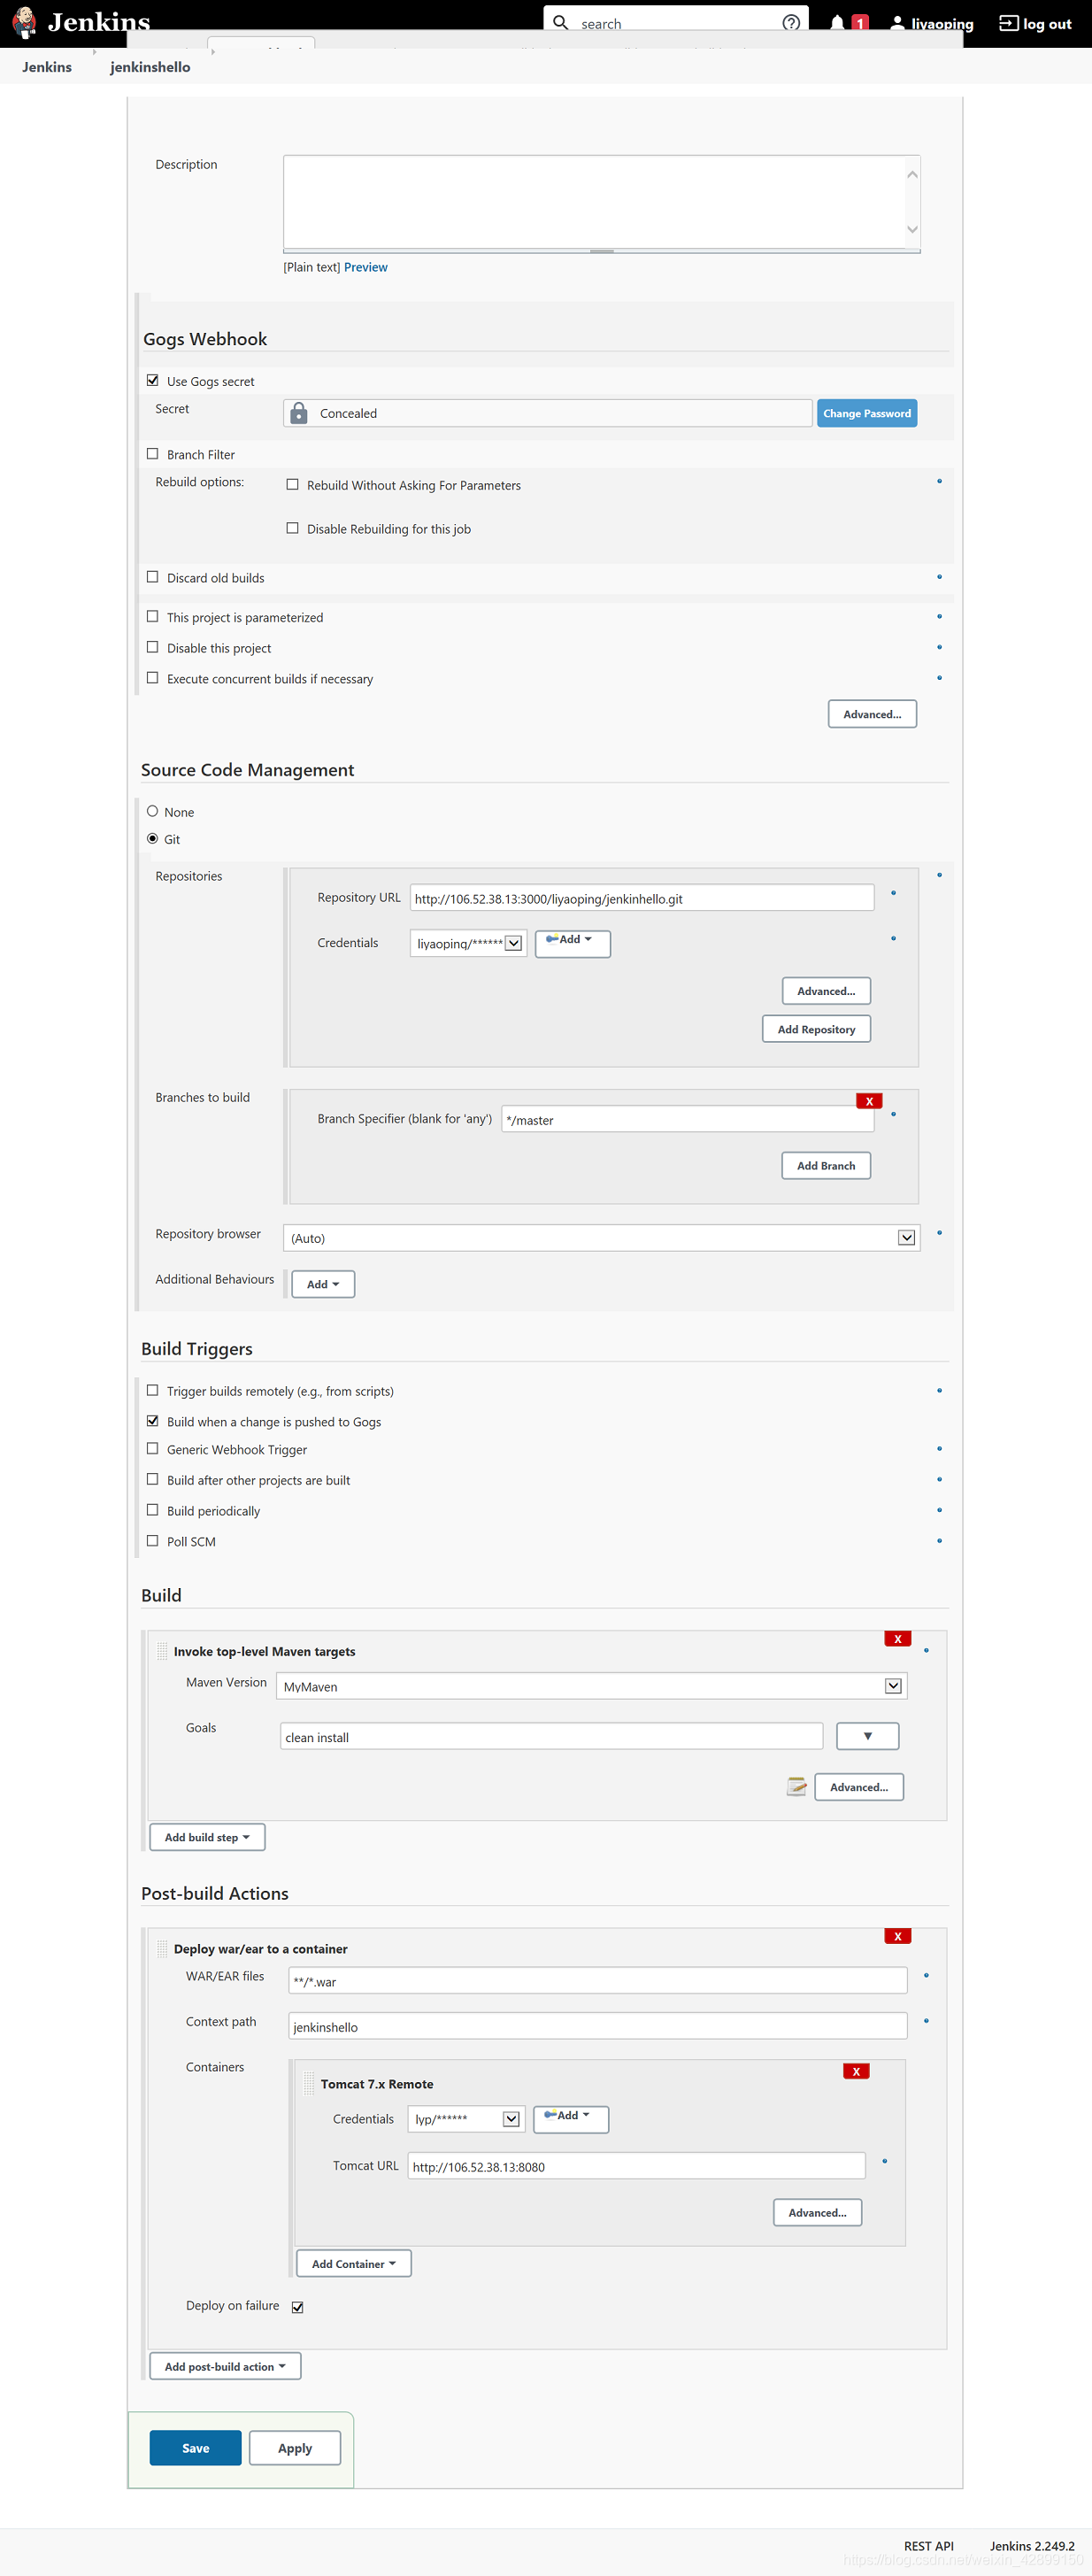The image size is (1092, 2576).
Task: Save the job configuration
Action: tap(195, 2448)
